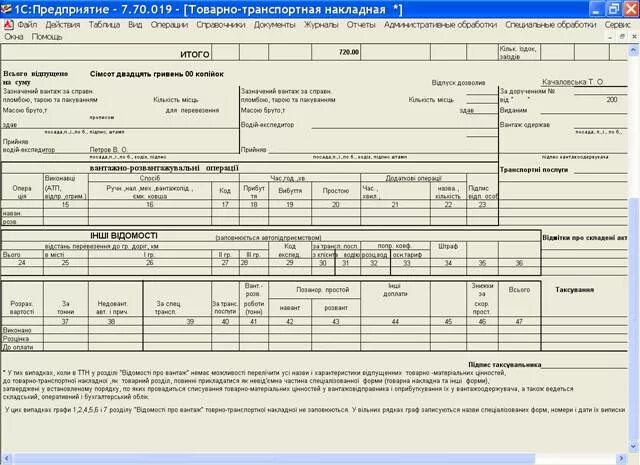Close the inner document window
The height and width of the screenshot is (465, 640).
634,37
